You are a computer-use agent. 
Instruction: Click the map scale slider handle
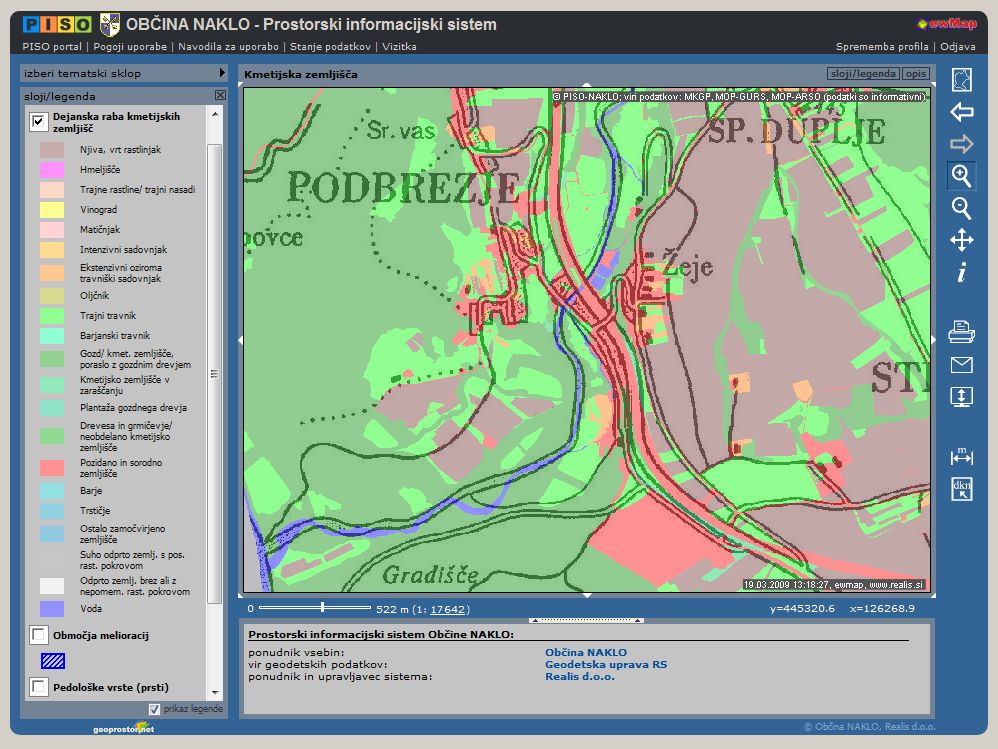[322, 607]
